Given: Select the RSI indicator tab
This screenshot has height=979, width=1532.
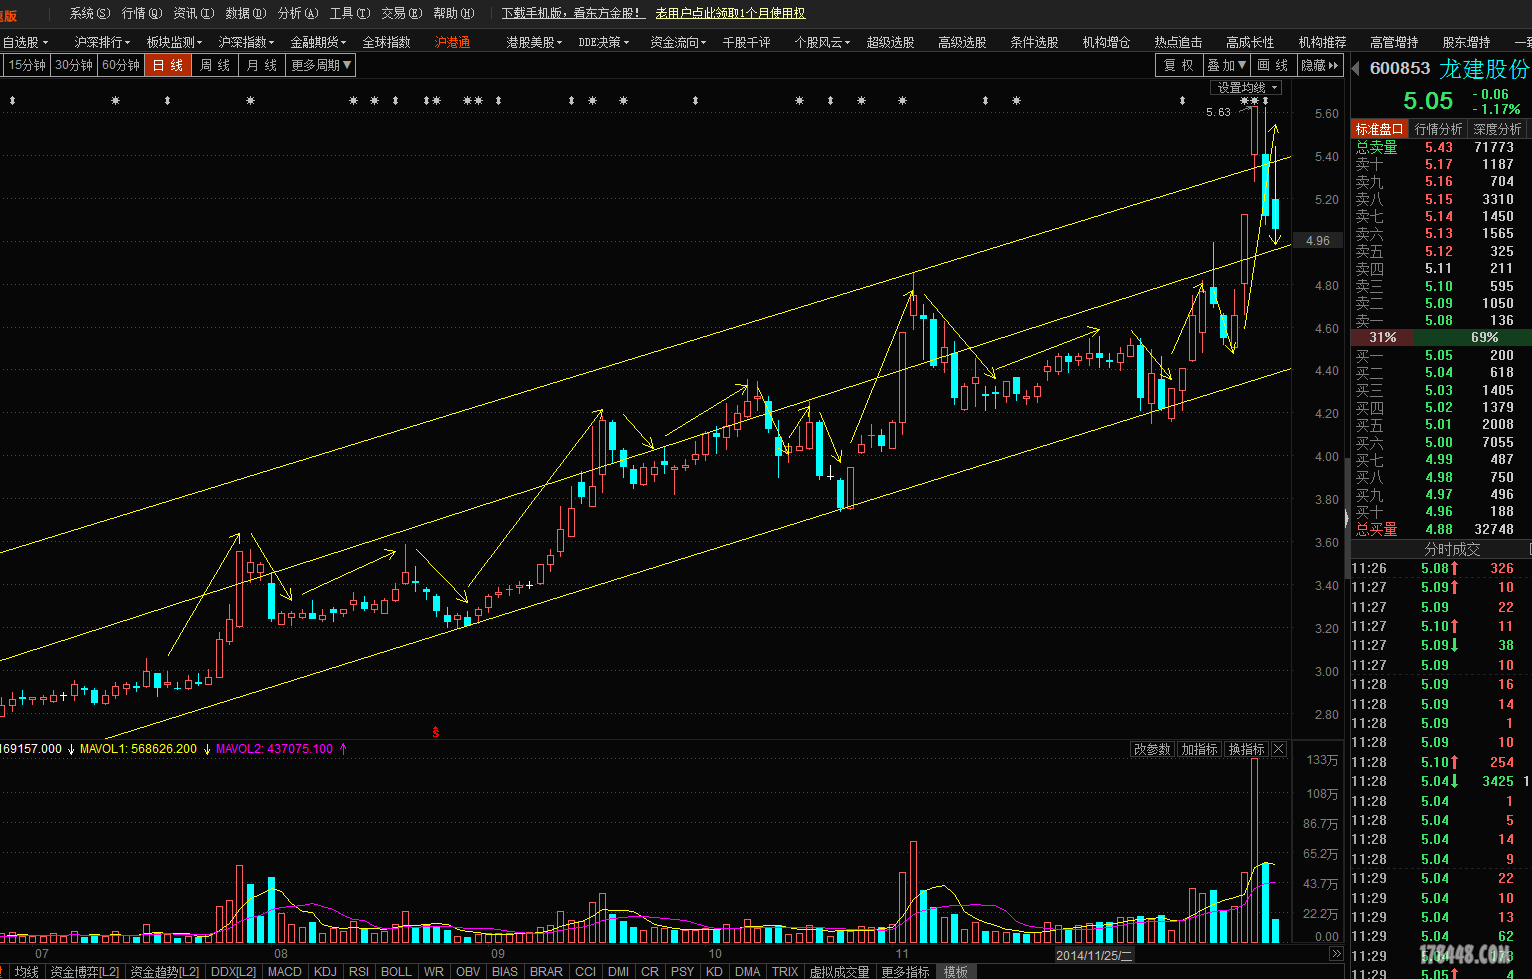Looking at the screenshot, I should coord(359,971).
